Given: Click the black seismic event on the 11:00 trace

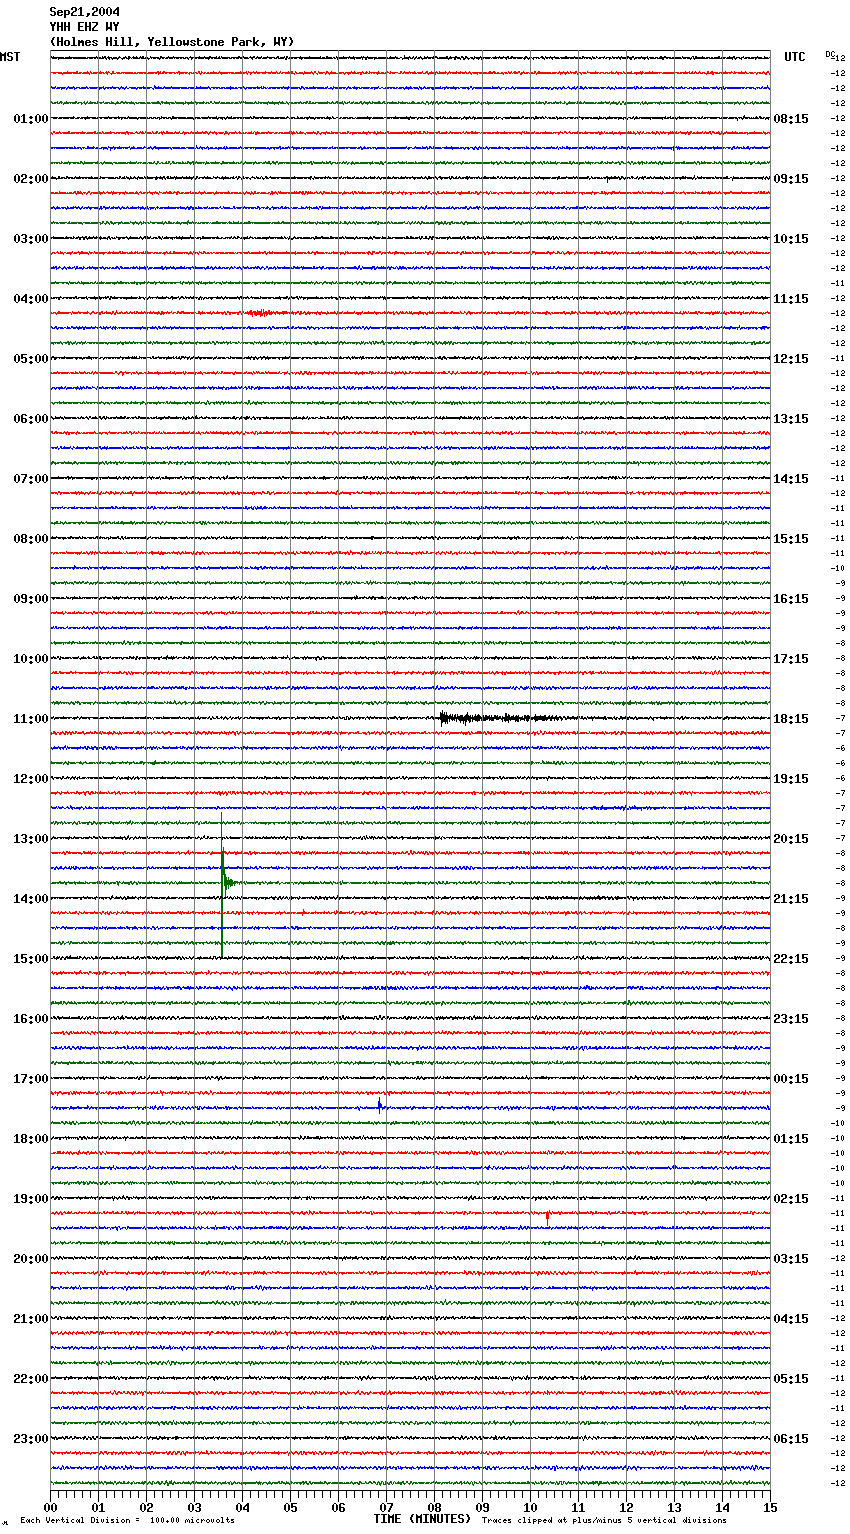Looking at the screenshot, I should pyautogui.click(x=500, y=718).
